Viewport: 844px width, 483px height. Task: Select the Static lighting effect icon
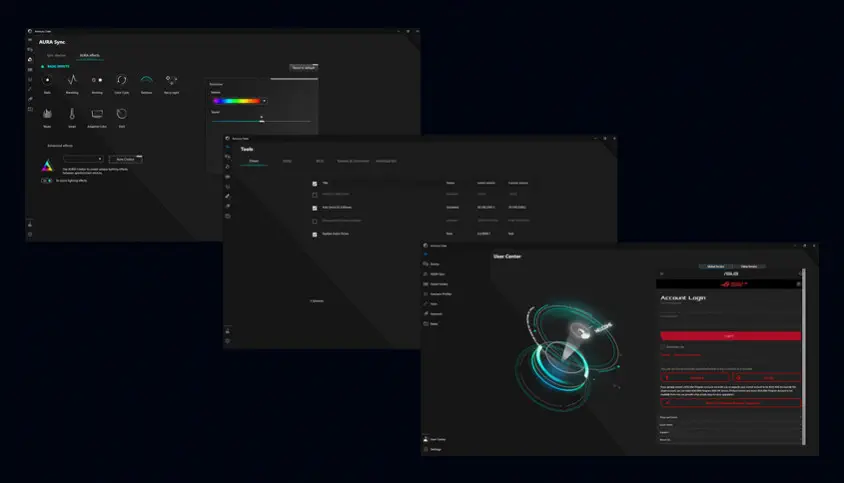click(47, 81)
